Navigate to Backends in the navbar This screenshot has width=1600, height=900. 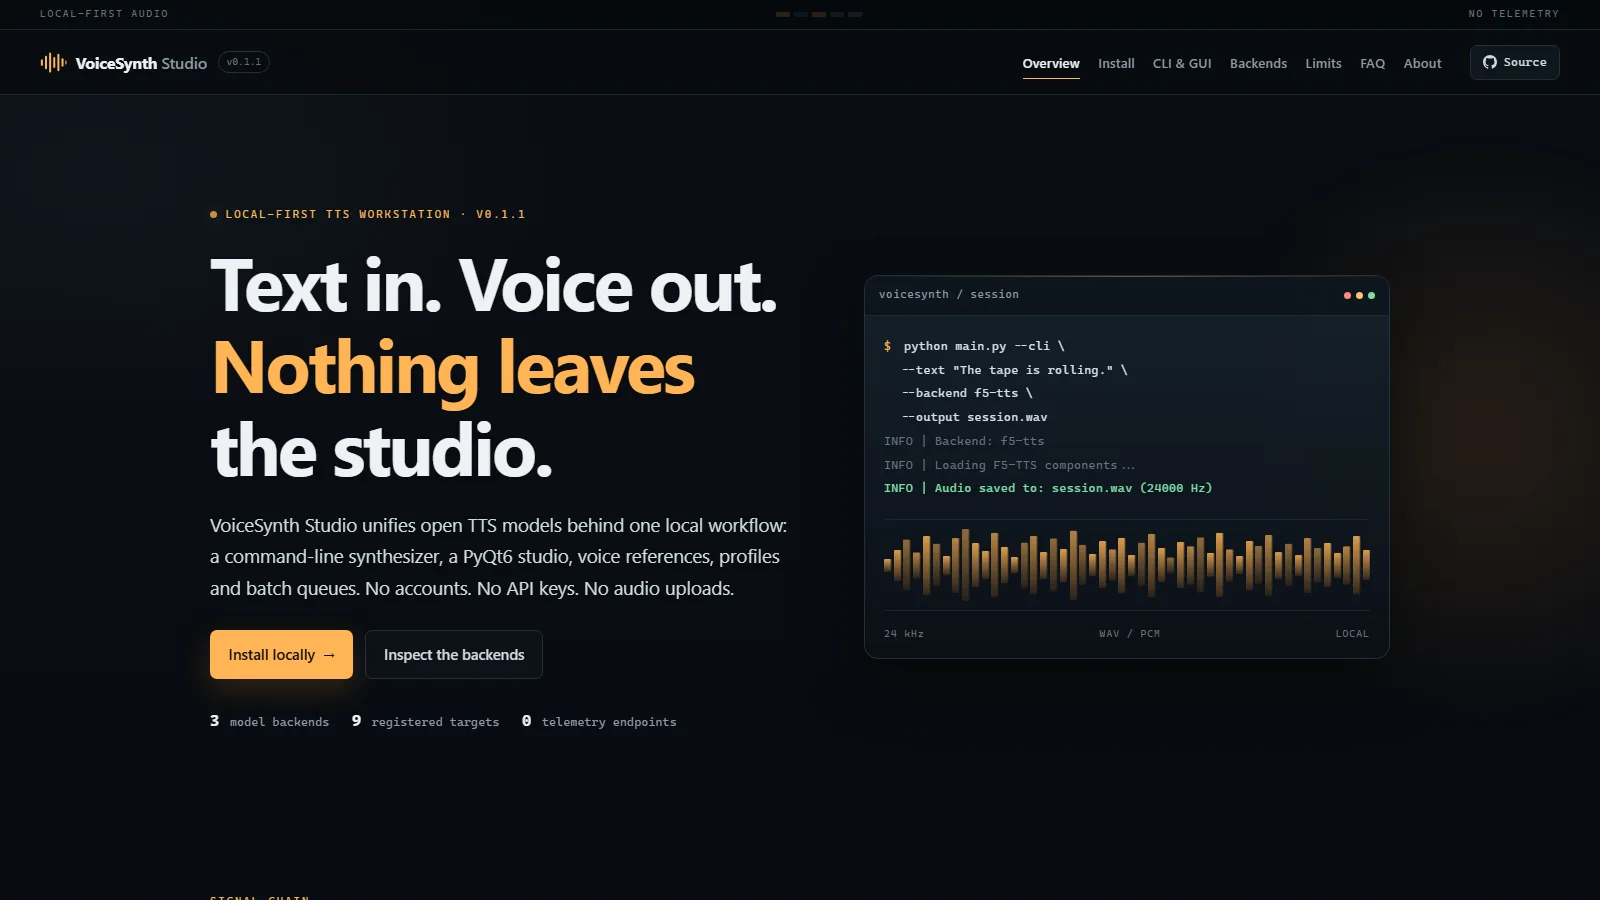[x=1258, y=63]
